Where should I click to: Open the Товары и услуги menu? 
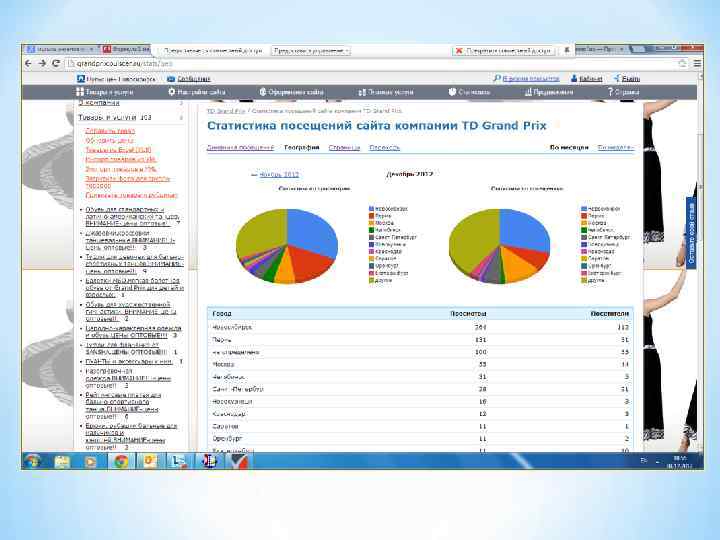105,92
